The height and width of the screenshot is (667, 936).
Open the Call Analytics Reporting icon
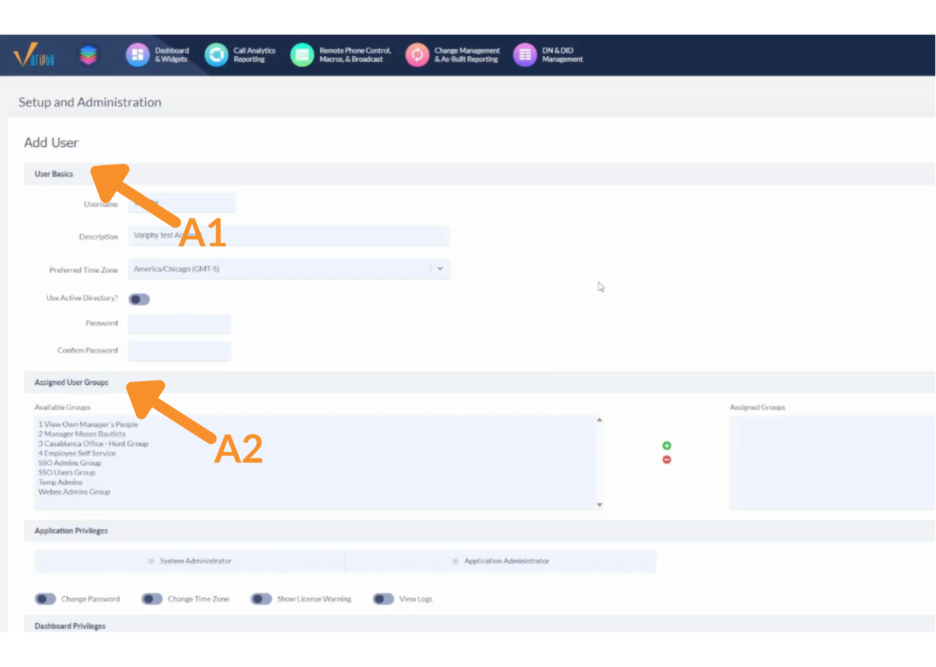coord(216,55)
